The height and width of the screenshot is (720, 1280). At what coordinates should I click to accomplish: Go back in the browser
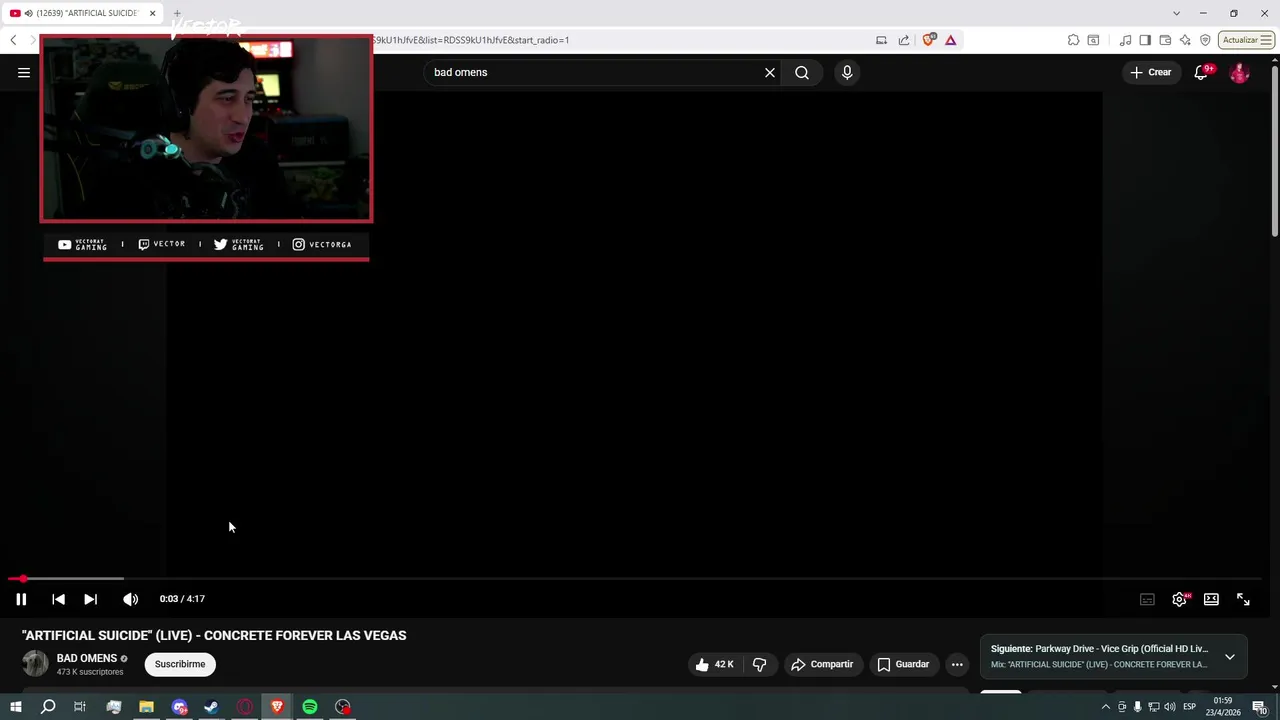pyautogui.click(x=13, y=40)
